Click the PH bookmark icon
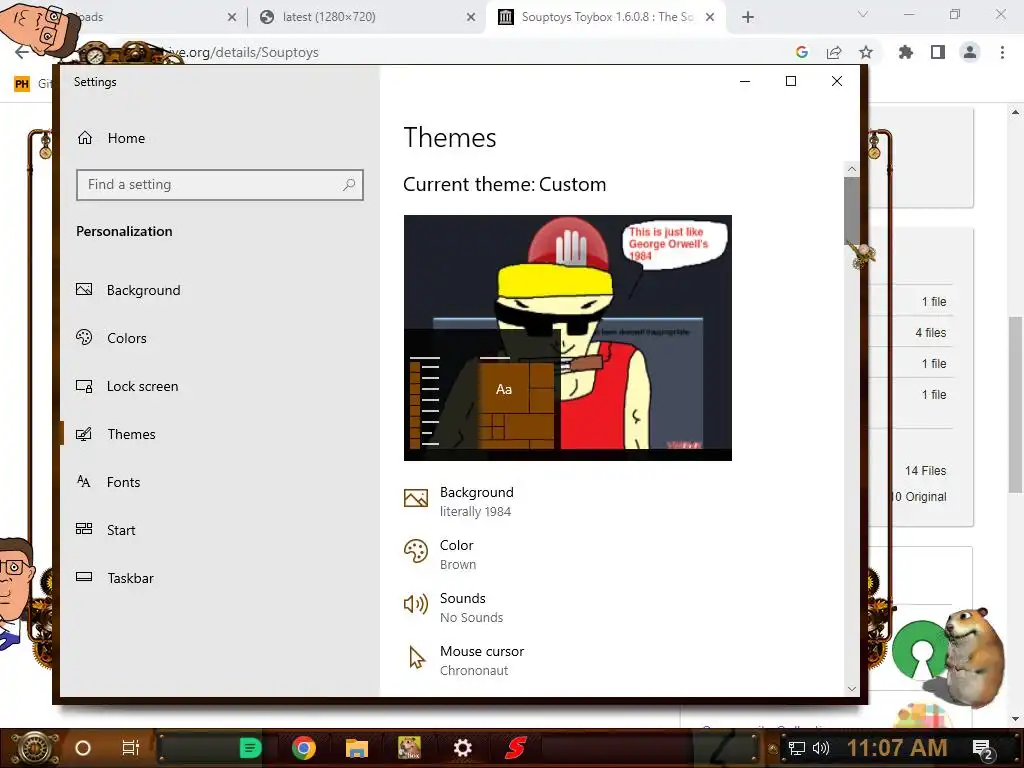 click(22, 84)
